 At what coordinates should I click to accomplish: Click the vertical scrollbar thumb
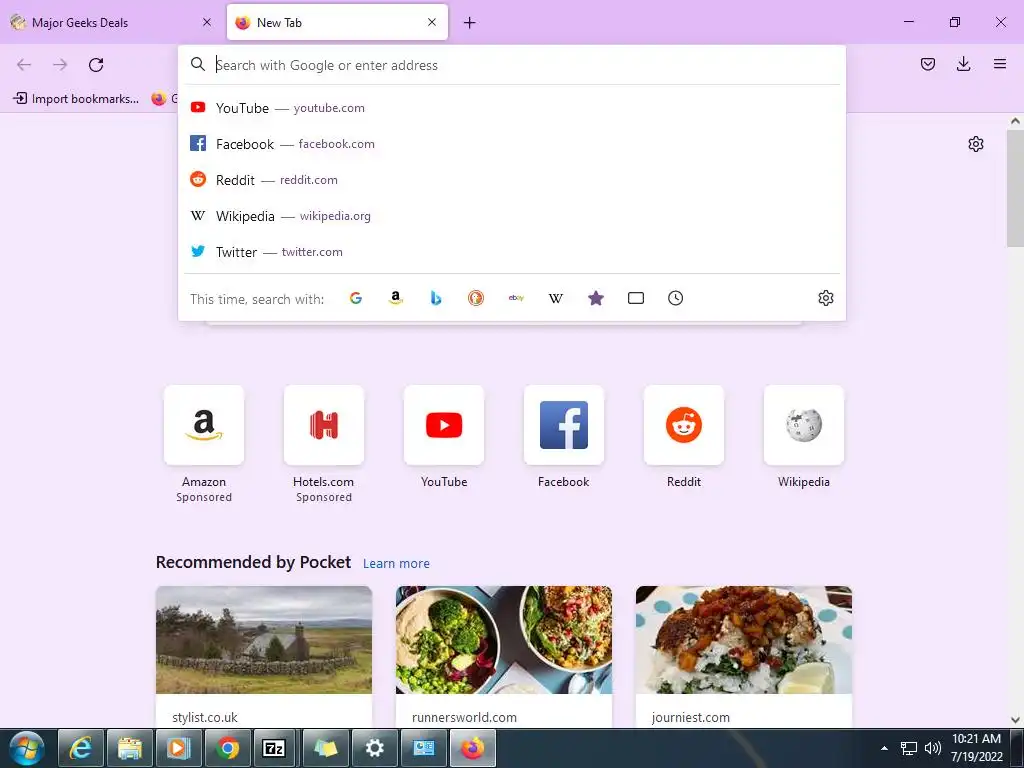tap(1015, 188)
